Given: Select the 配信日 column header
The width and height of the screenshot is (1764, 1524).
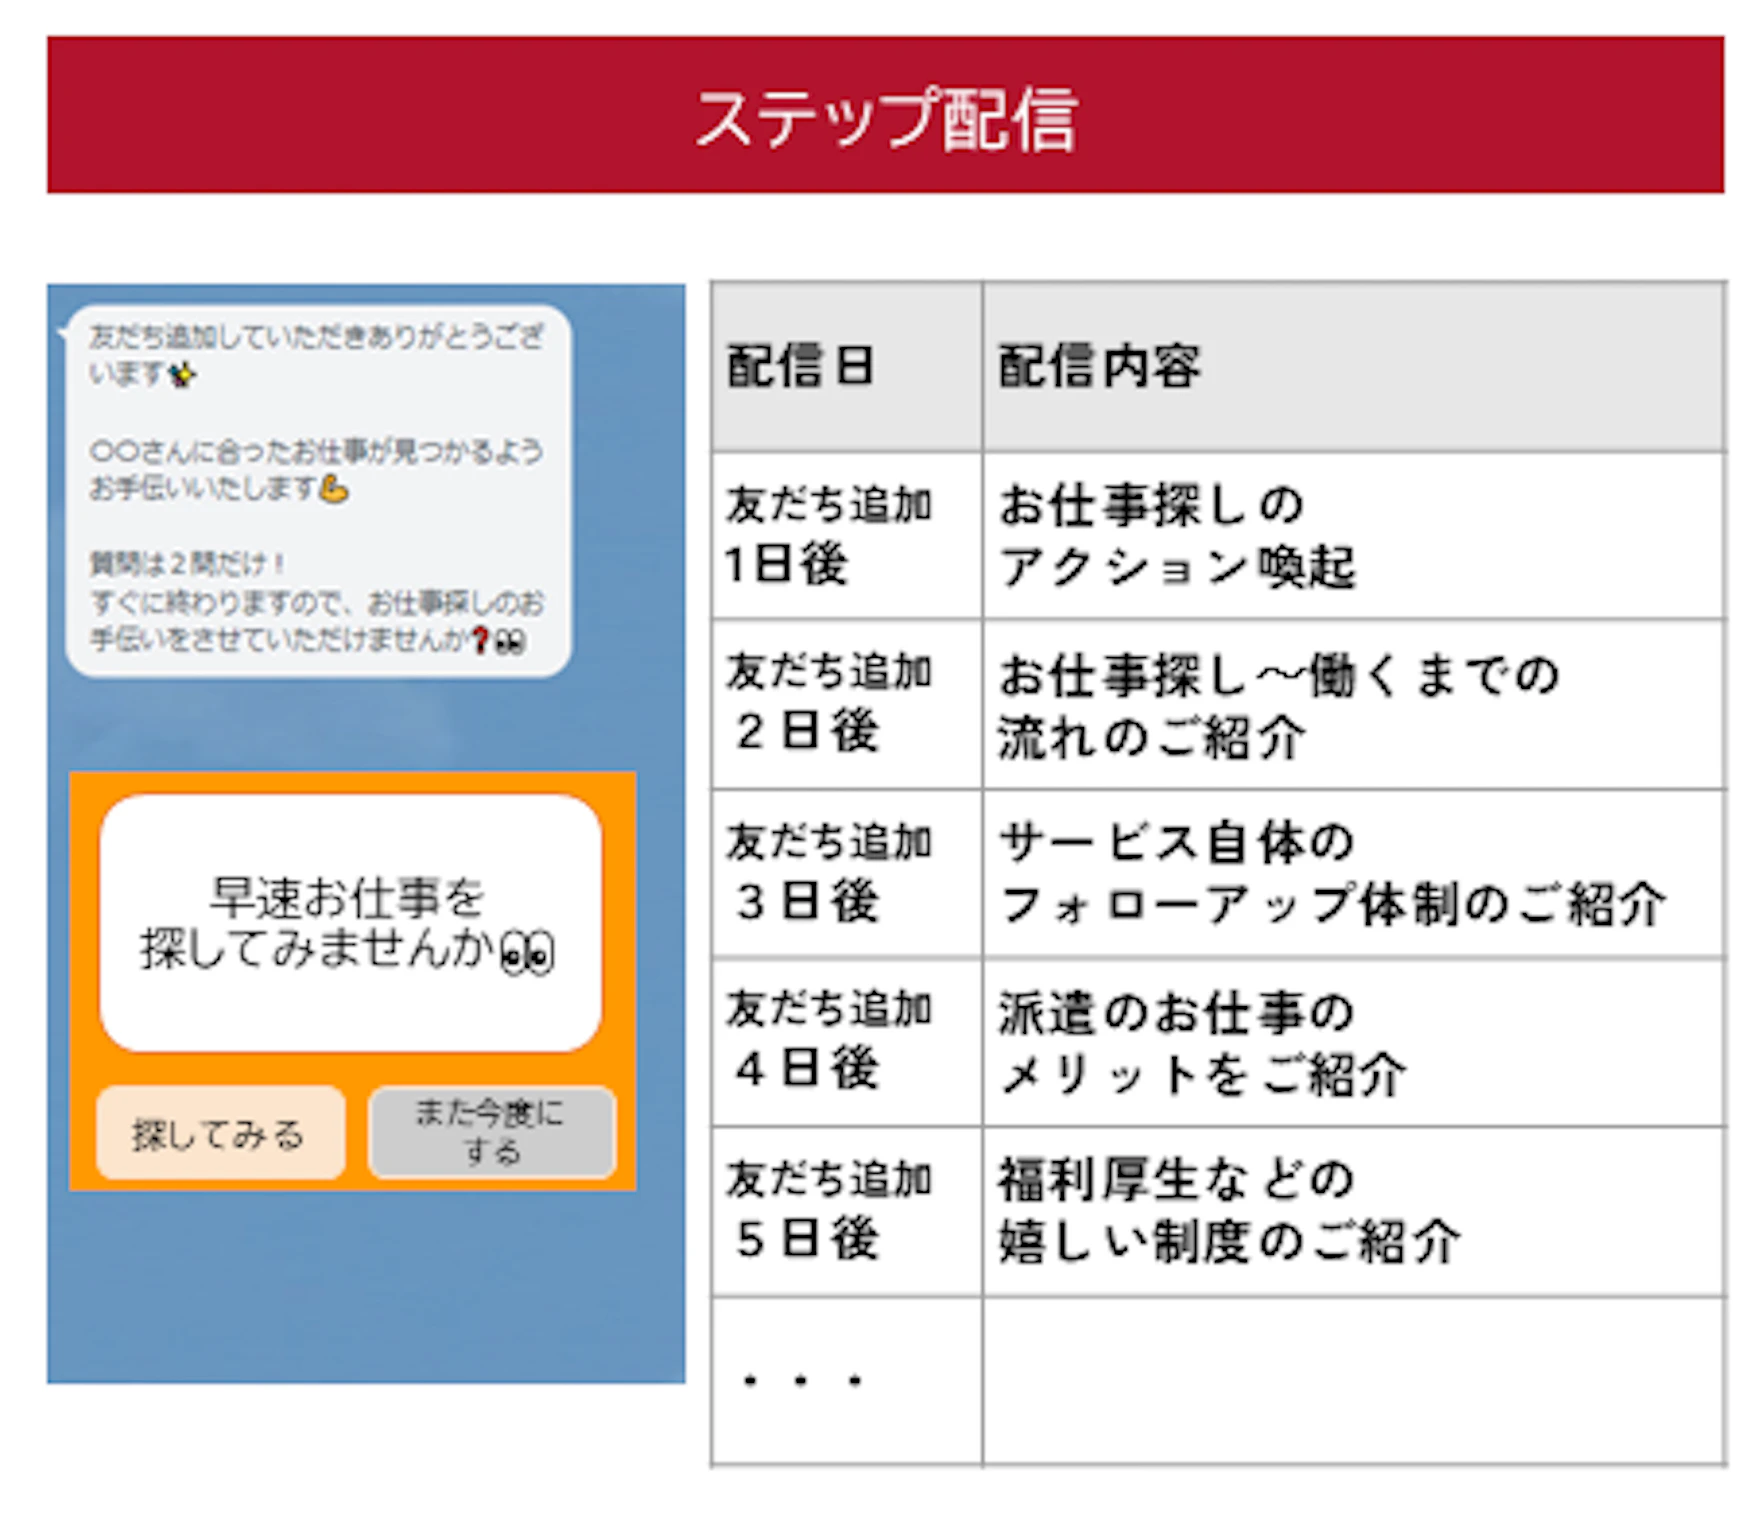Looking at the screenshot, I should (846, 366).
